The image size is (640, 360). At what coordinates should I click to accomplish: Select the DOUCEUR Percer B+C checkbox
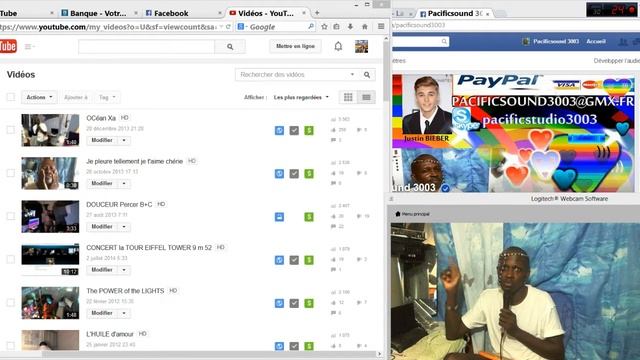[11, 217]
